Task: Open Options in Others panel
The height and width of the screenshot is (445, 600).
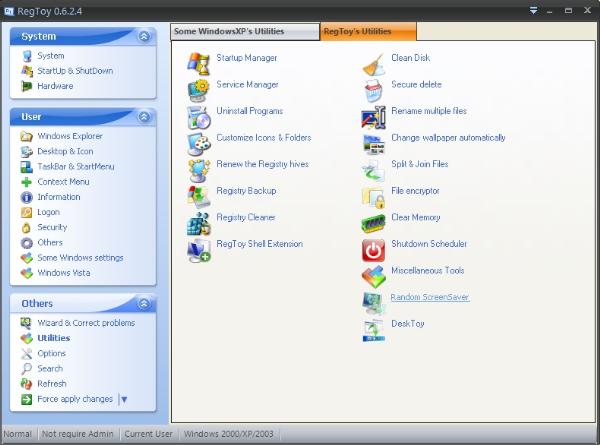Action: pos(51,354)
